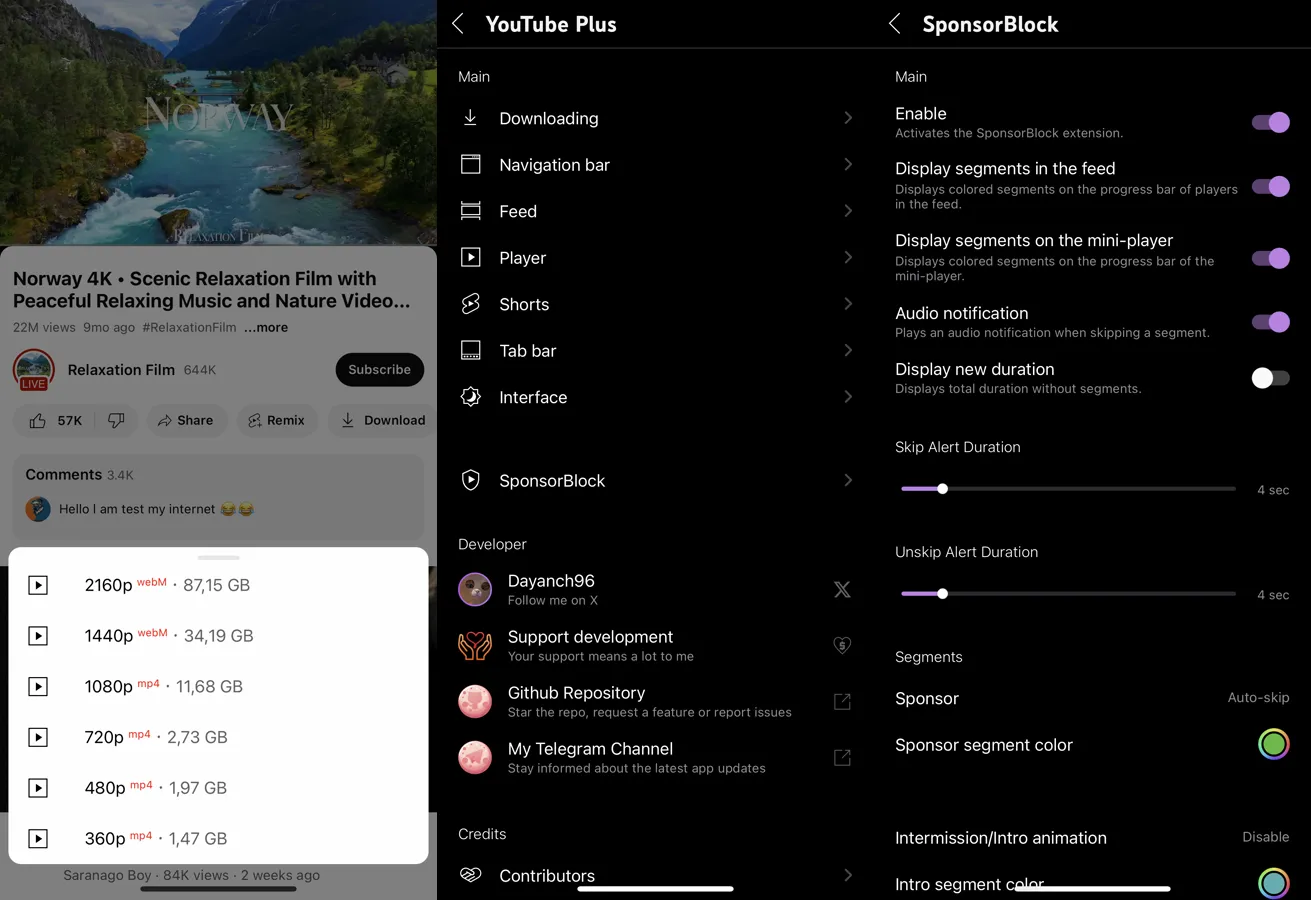Turn off the SponsorBlock Enable switch
This screenshot has height=900, width=1311.
tap(1271, 122)
